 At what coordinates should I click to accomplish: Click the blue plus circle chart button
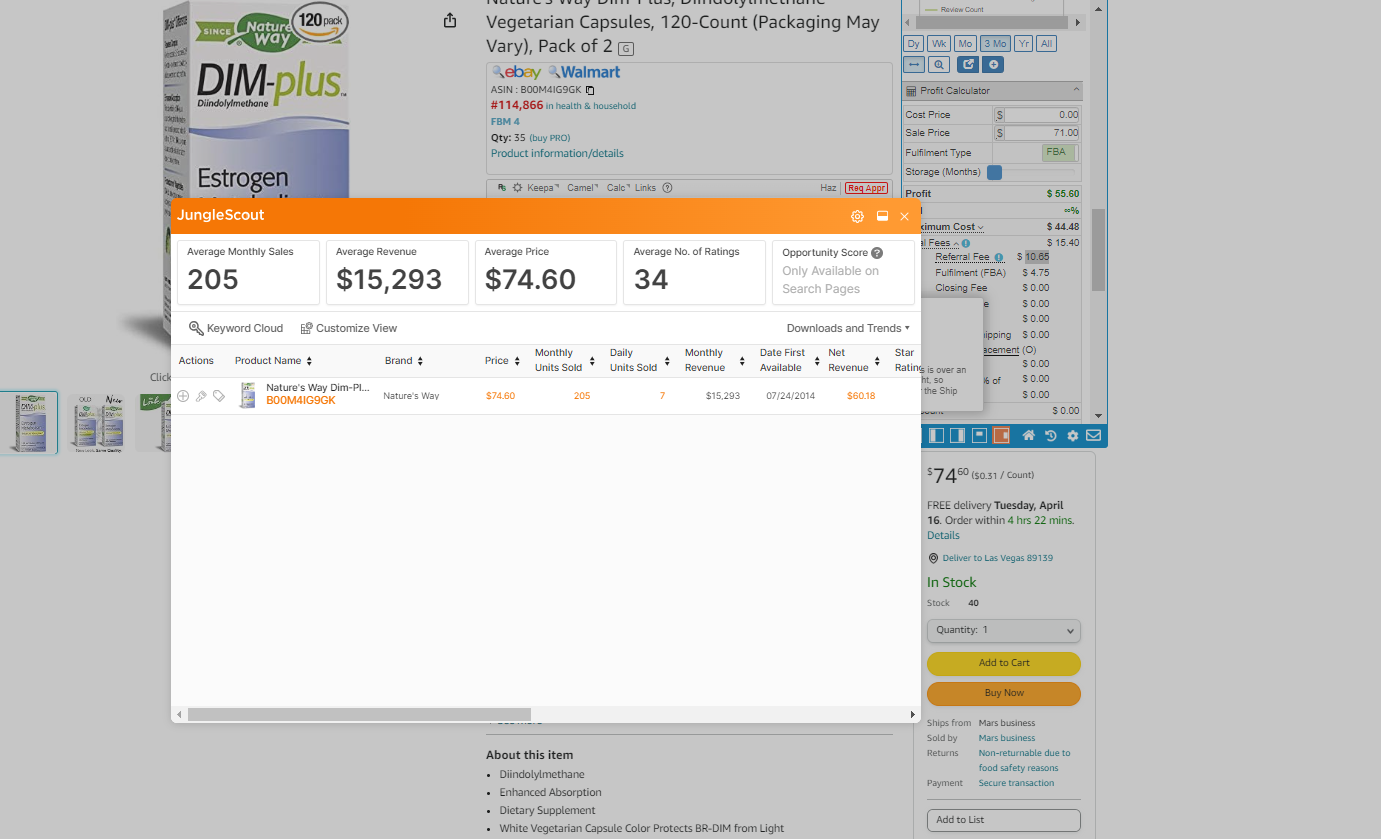coord(993,65)
